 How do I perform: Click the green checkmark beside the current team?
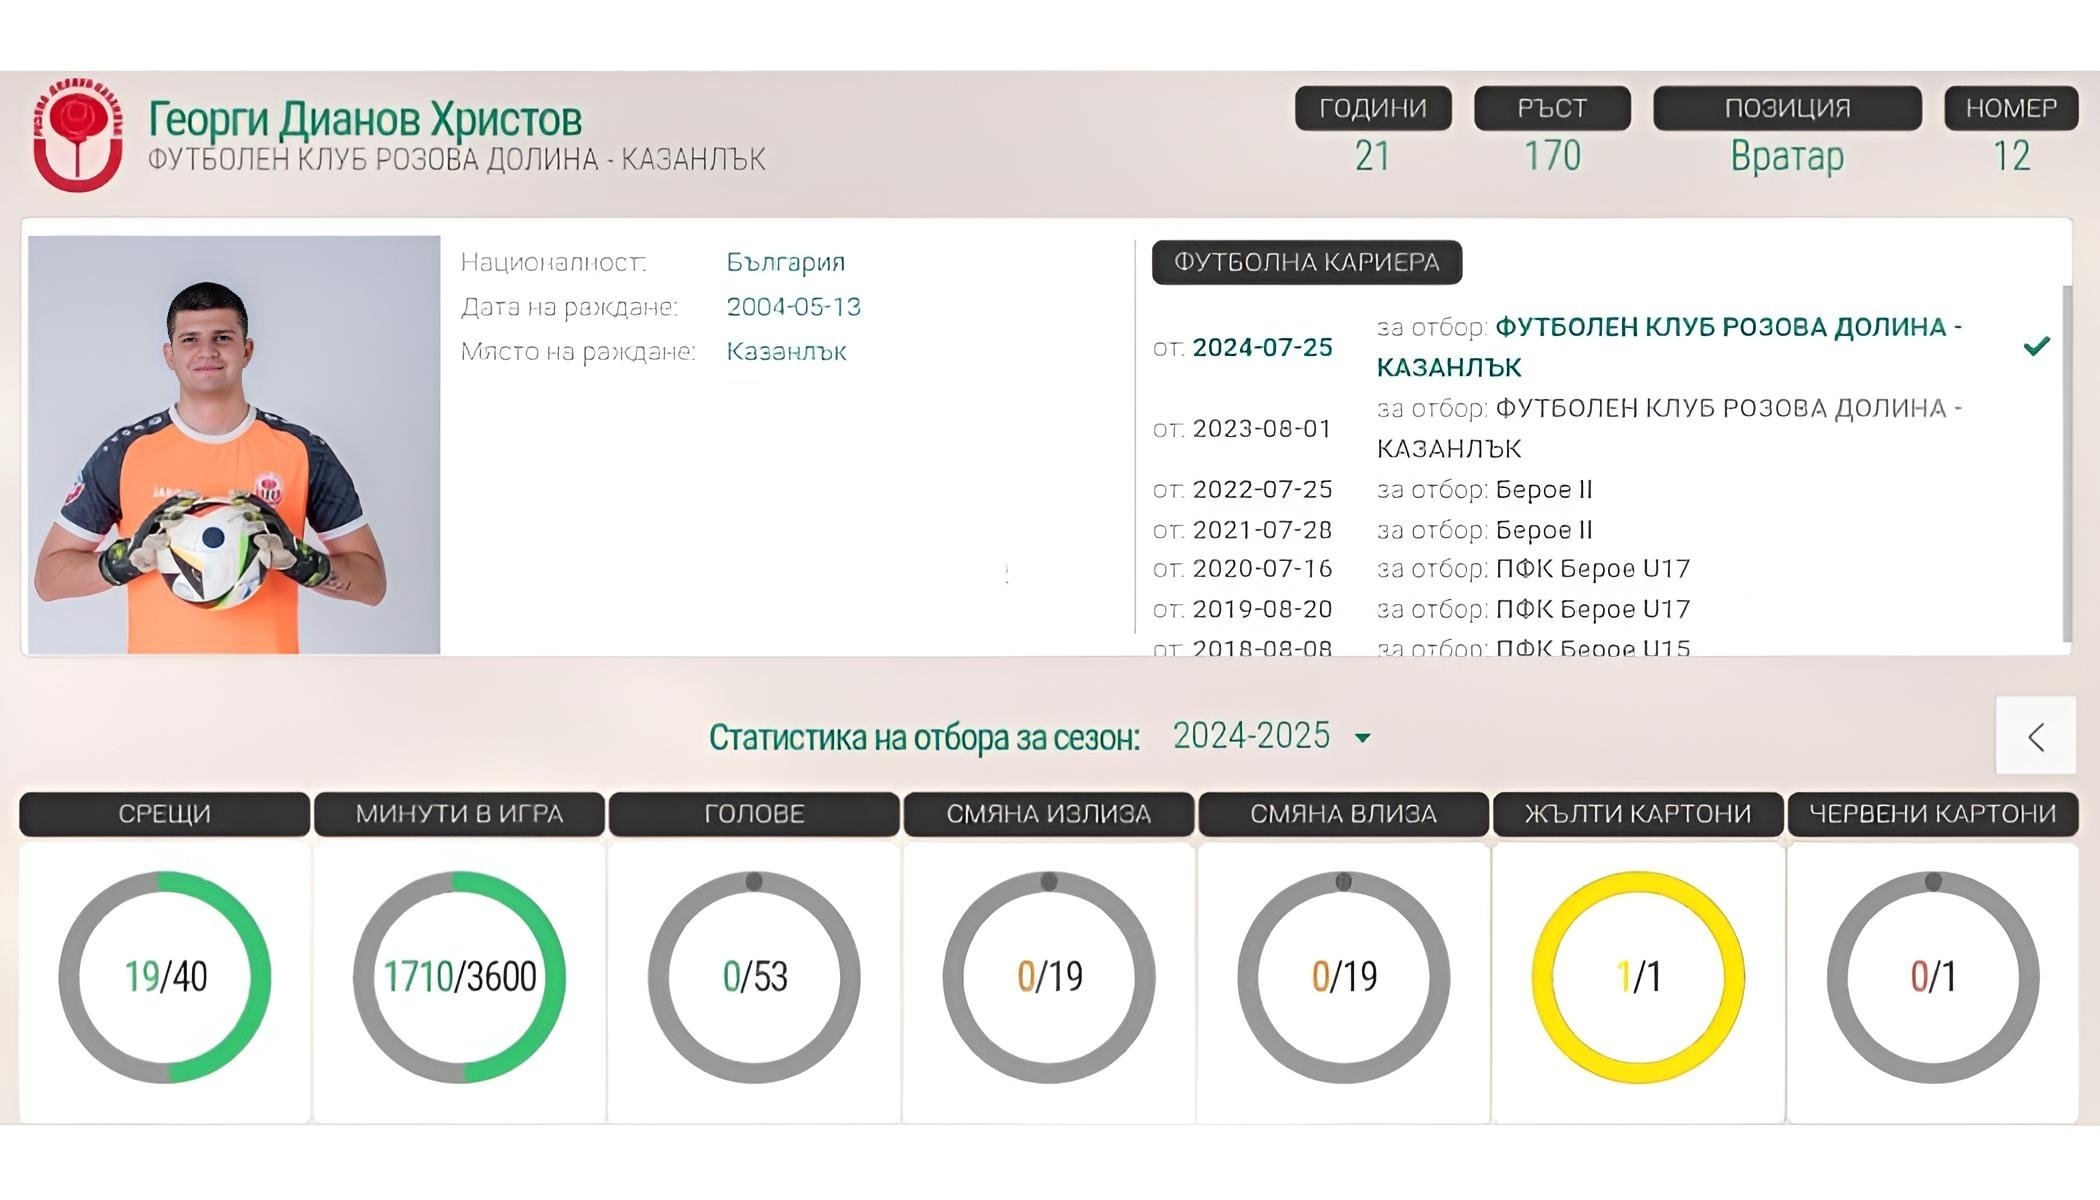point(2036,346)
